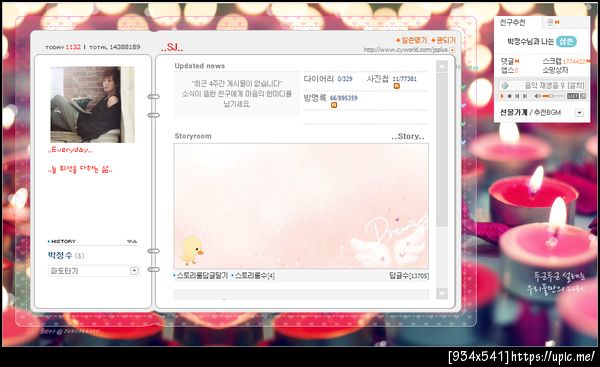Click the vertical scrollbar thumb
Image resolution: width=600 pixels, height=367 pixels.
pos(442,149)
